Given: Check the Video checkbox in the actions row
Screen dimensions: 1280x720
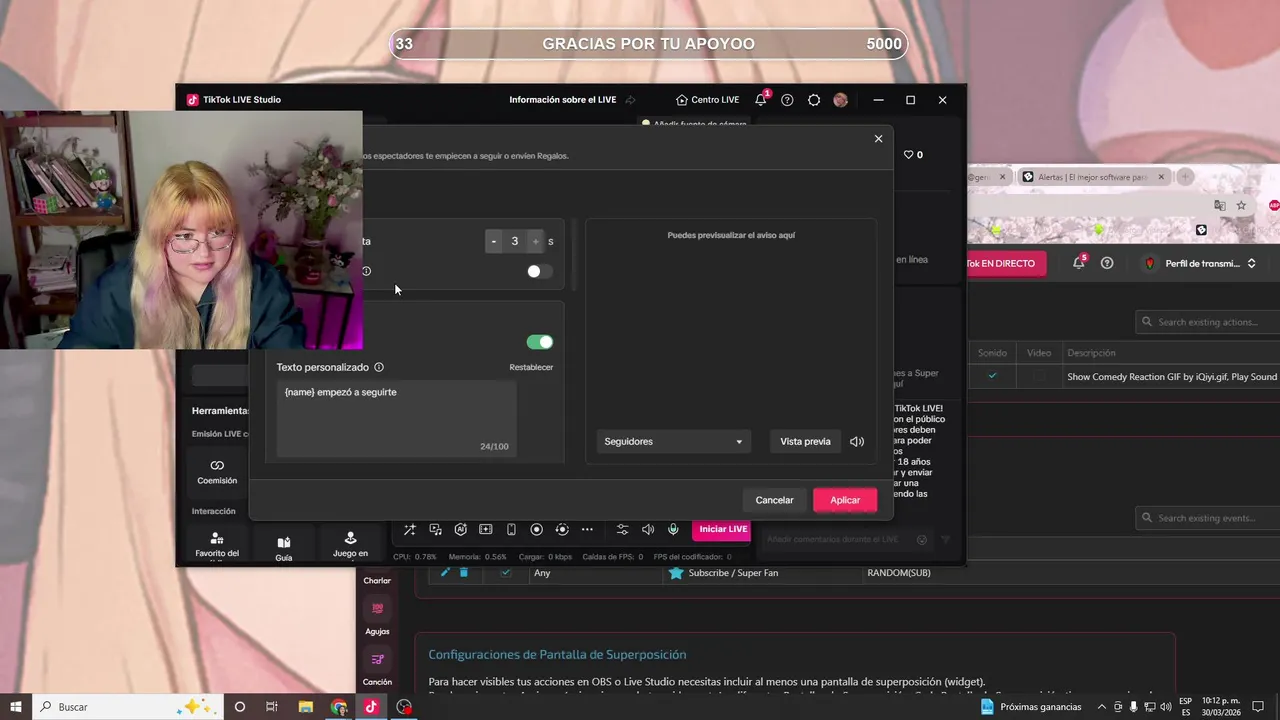Looking at the screenshot, I should [x=1039, y=376].
